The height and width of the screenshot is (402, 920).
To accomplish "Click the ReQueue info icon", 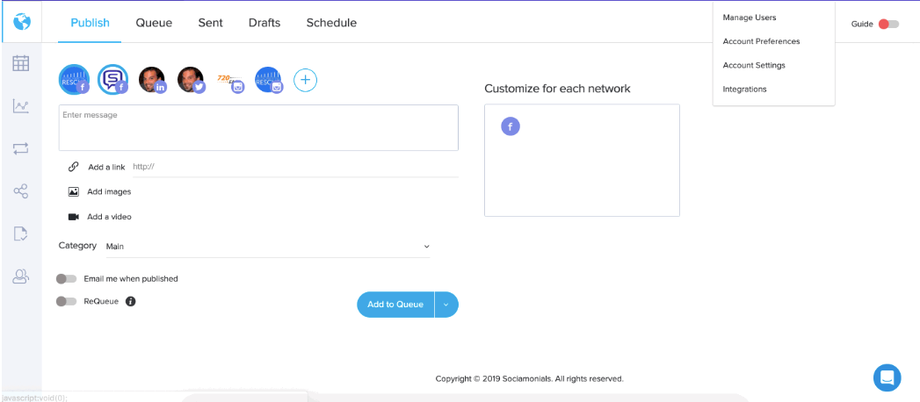I will tap(130, 301).
